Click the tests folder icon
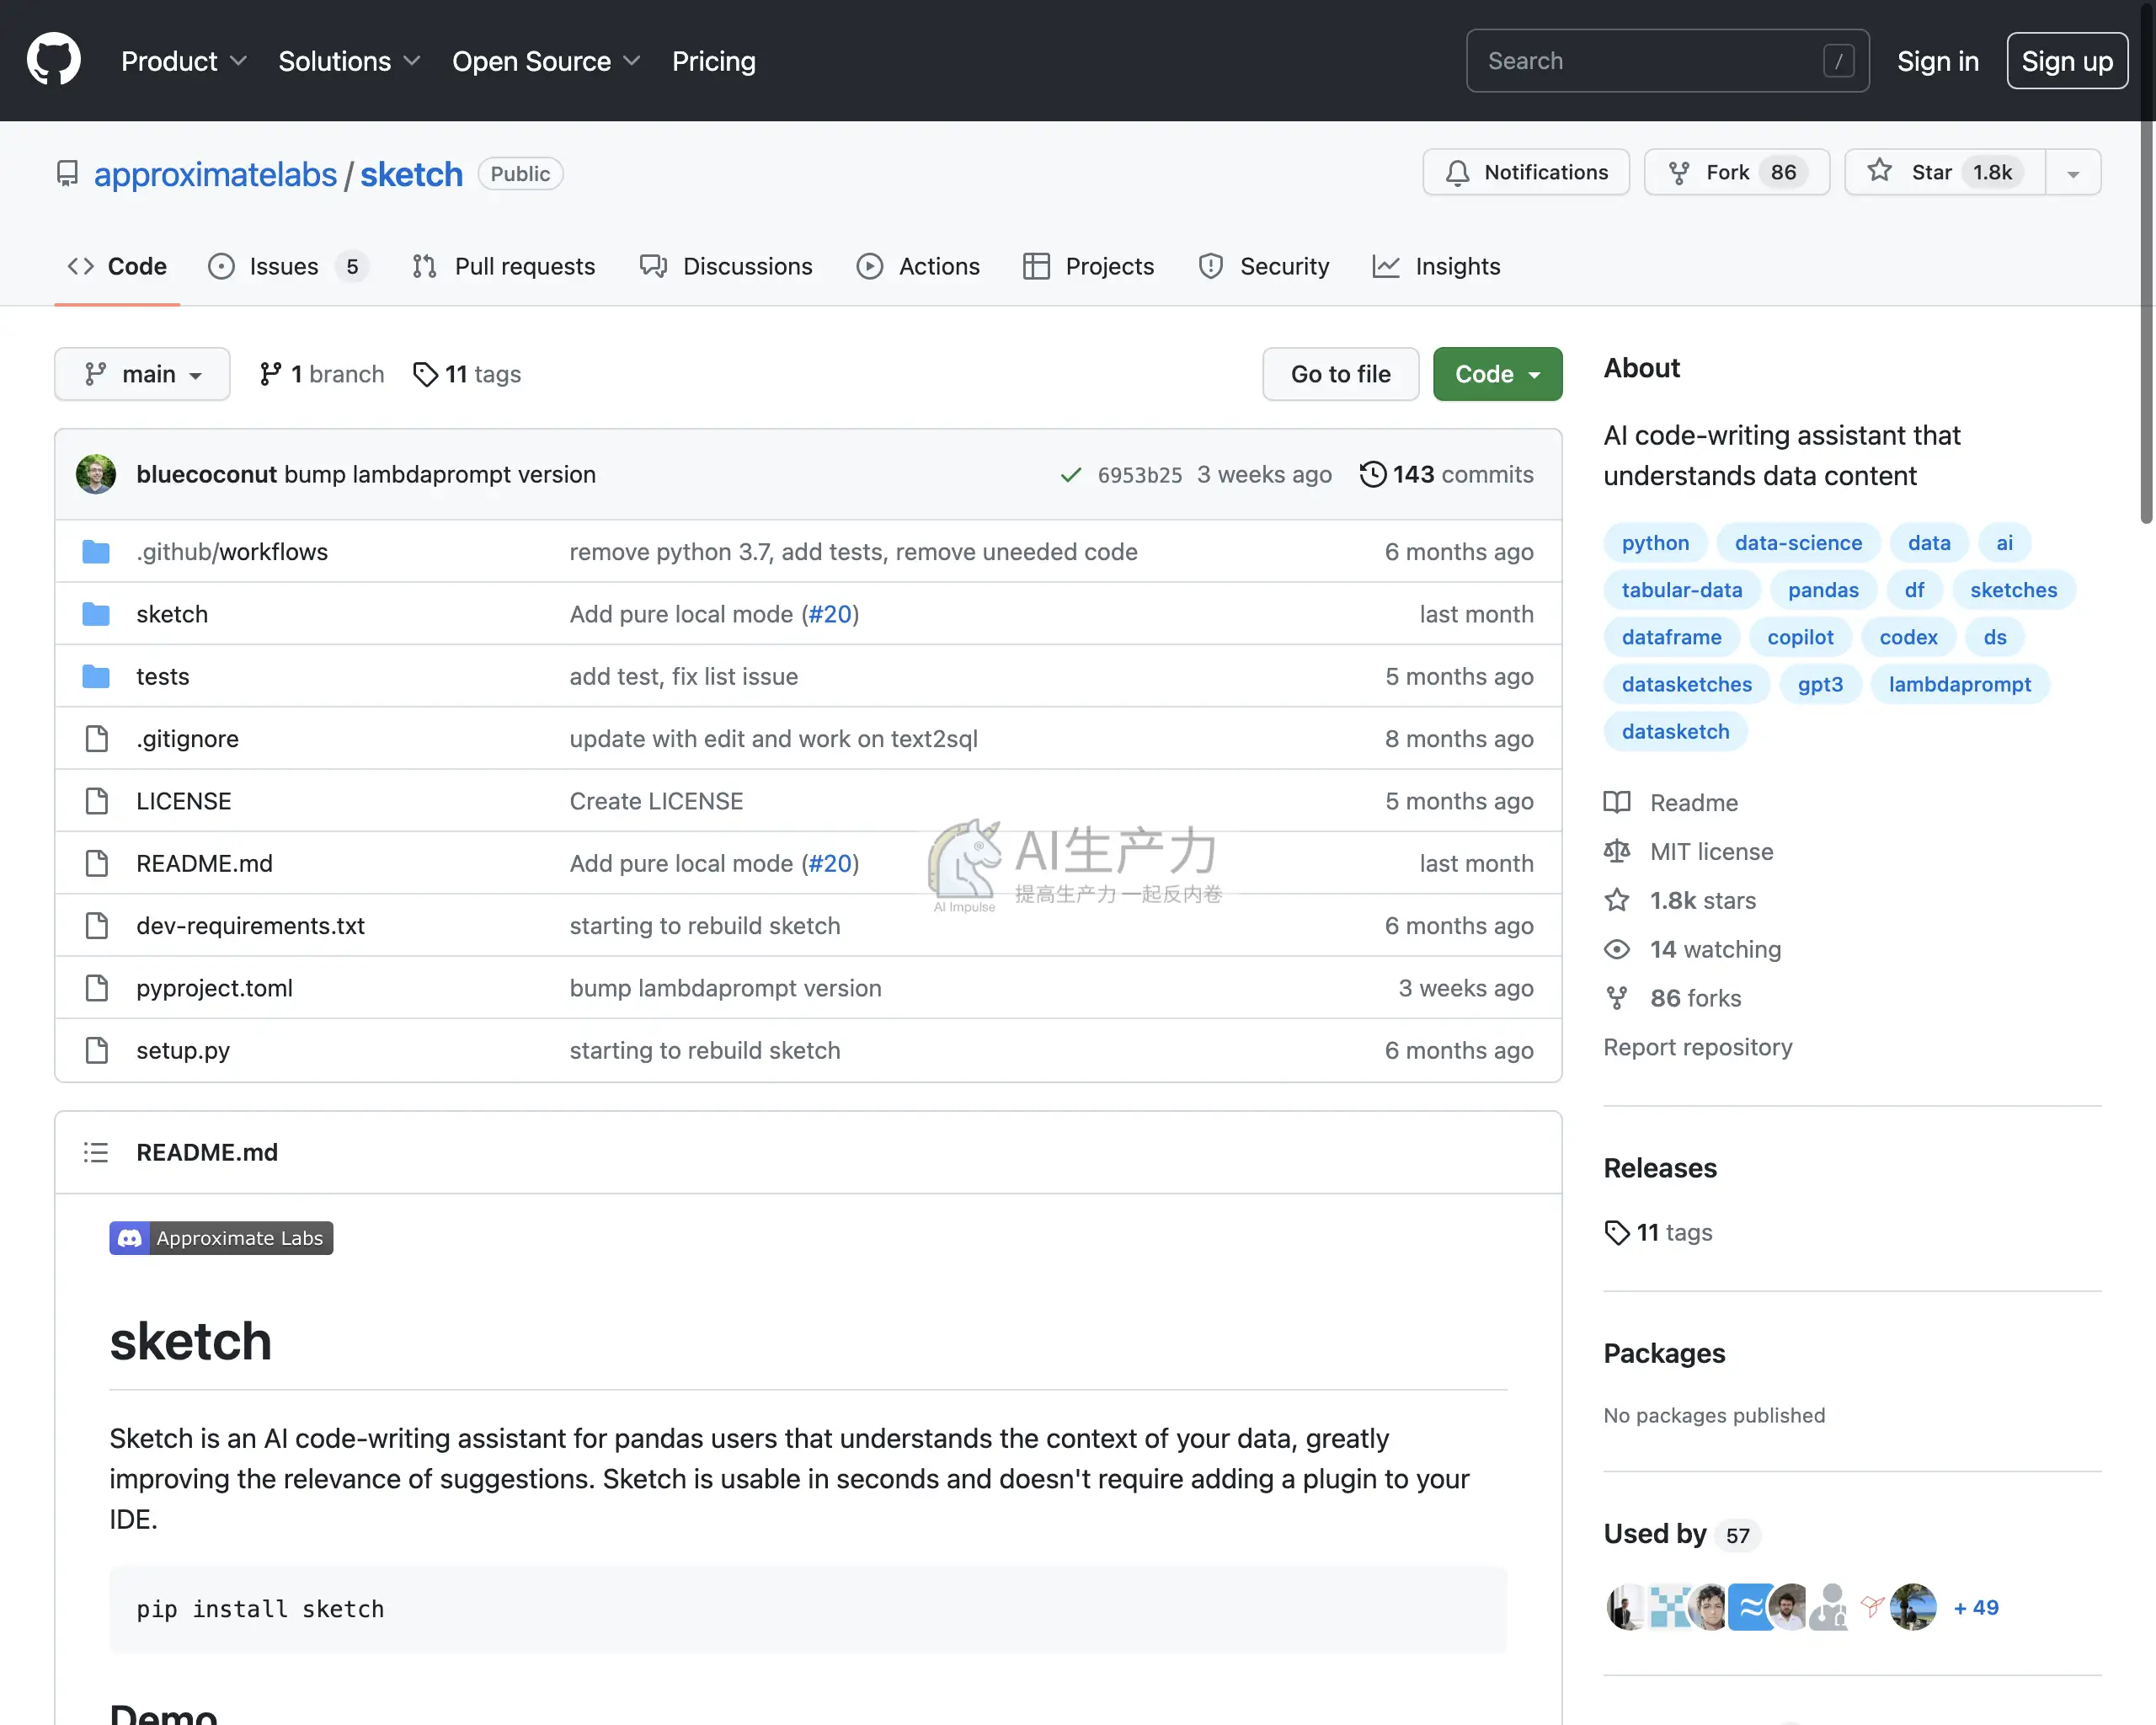The image size is (2156, 1725). (x=96, y=677)
